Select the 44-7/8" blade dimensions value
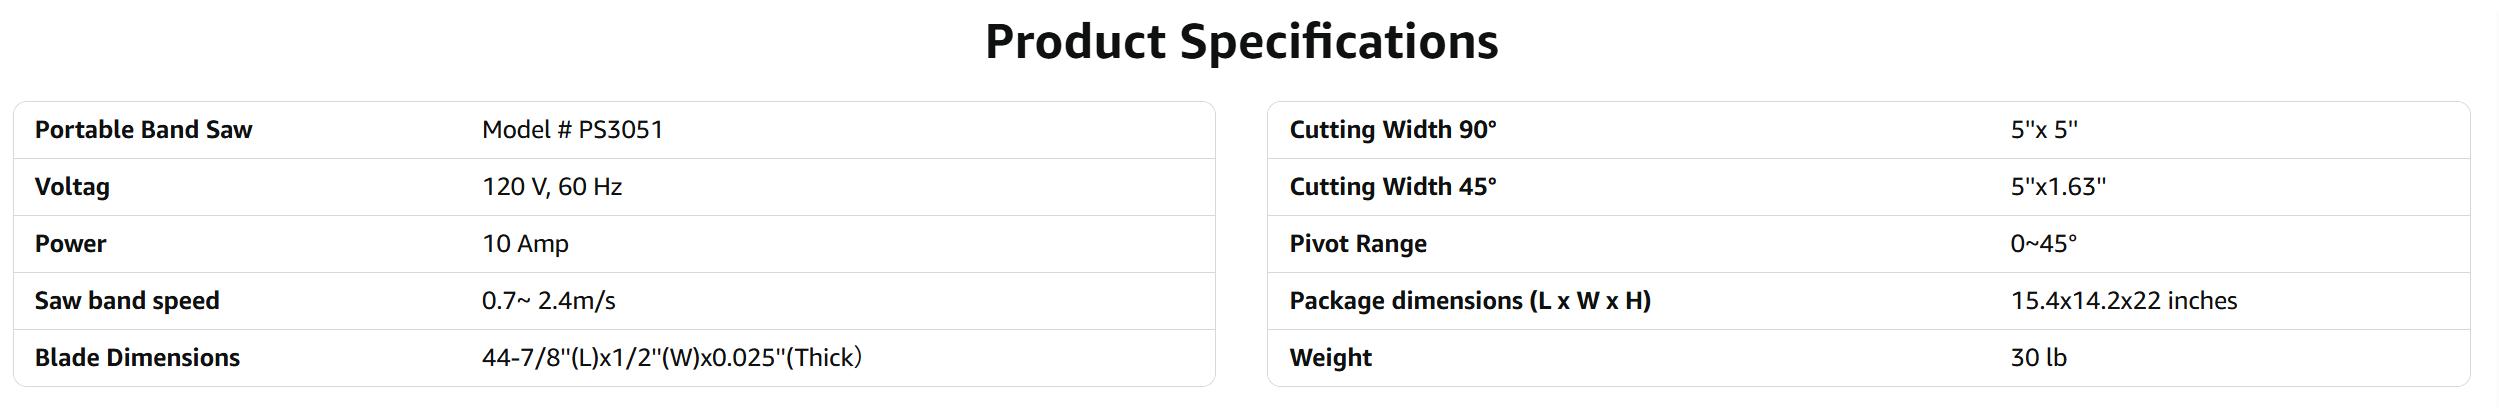This screenshot has height=419, width=2499. click(671, 358)
